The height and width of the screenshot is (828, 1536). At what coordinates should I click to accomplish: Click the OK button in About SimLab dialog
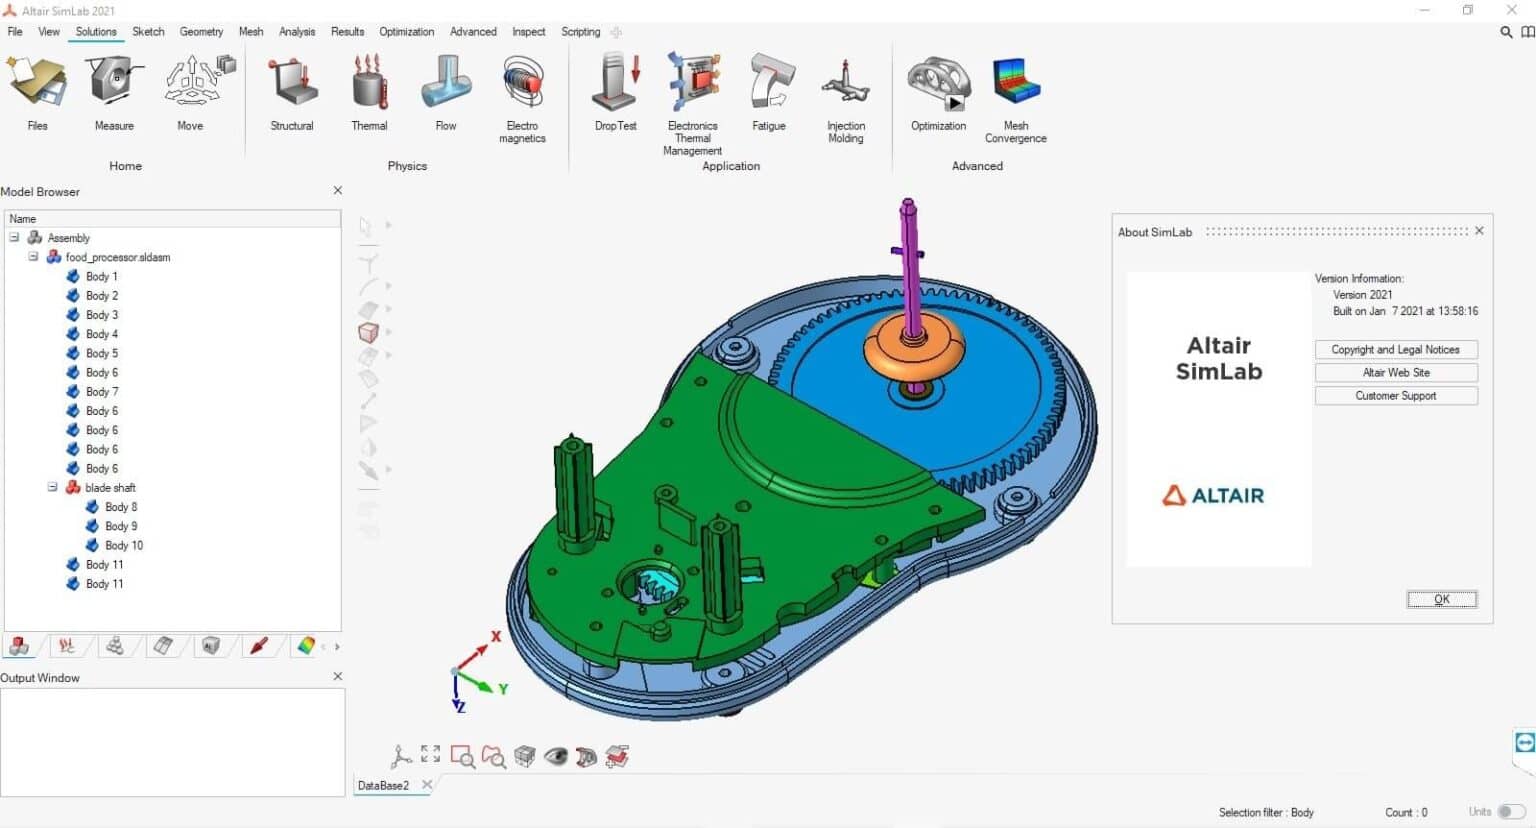(1441, 598)
